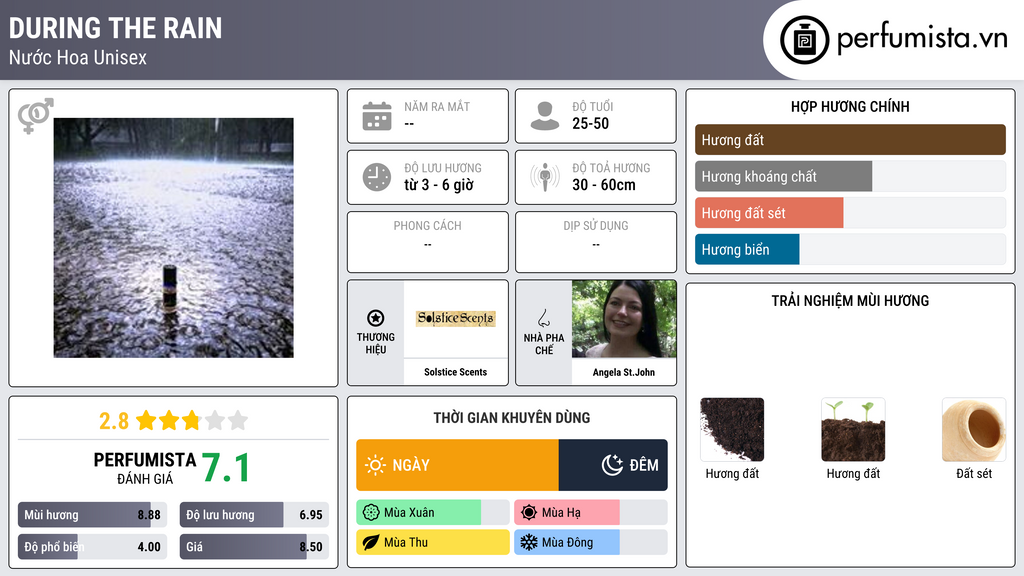Select the Mùa Hạ season bar
The image size is (1024, 576).
tap(590, 513)
